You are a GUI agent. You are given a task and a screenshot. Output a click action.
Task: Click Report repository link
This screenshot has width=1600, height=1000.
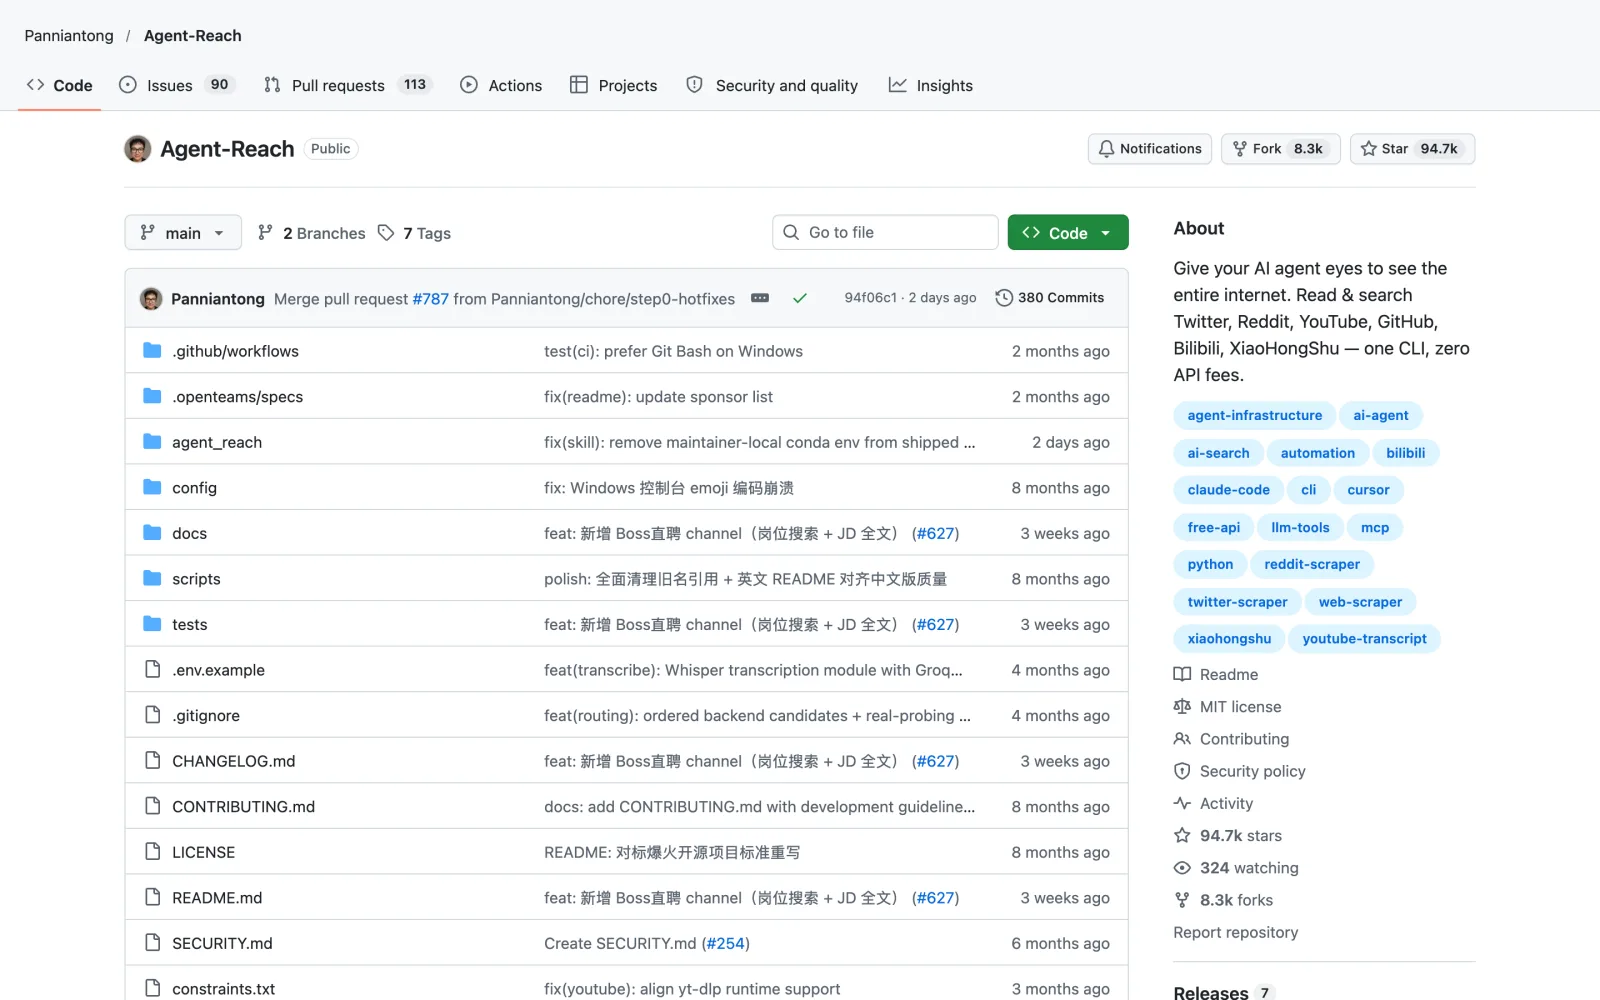(1236, 932)
